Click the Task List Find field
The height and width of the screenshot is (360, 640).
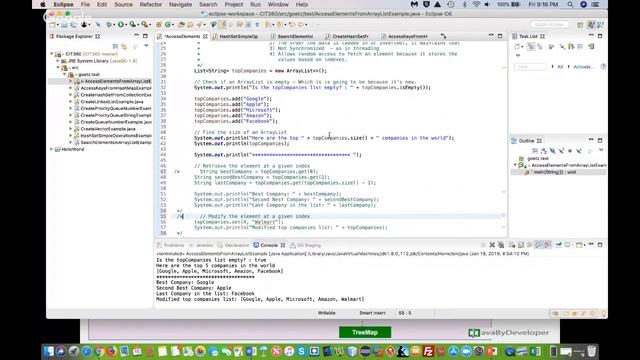(x=530, y=67)
